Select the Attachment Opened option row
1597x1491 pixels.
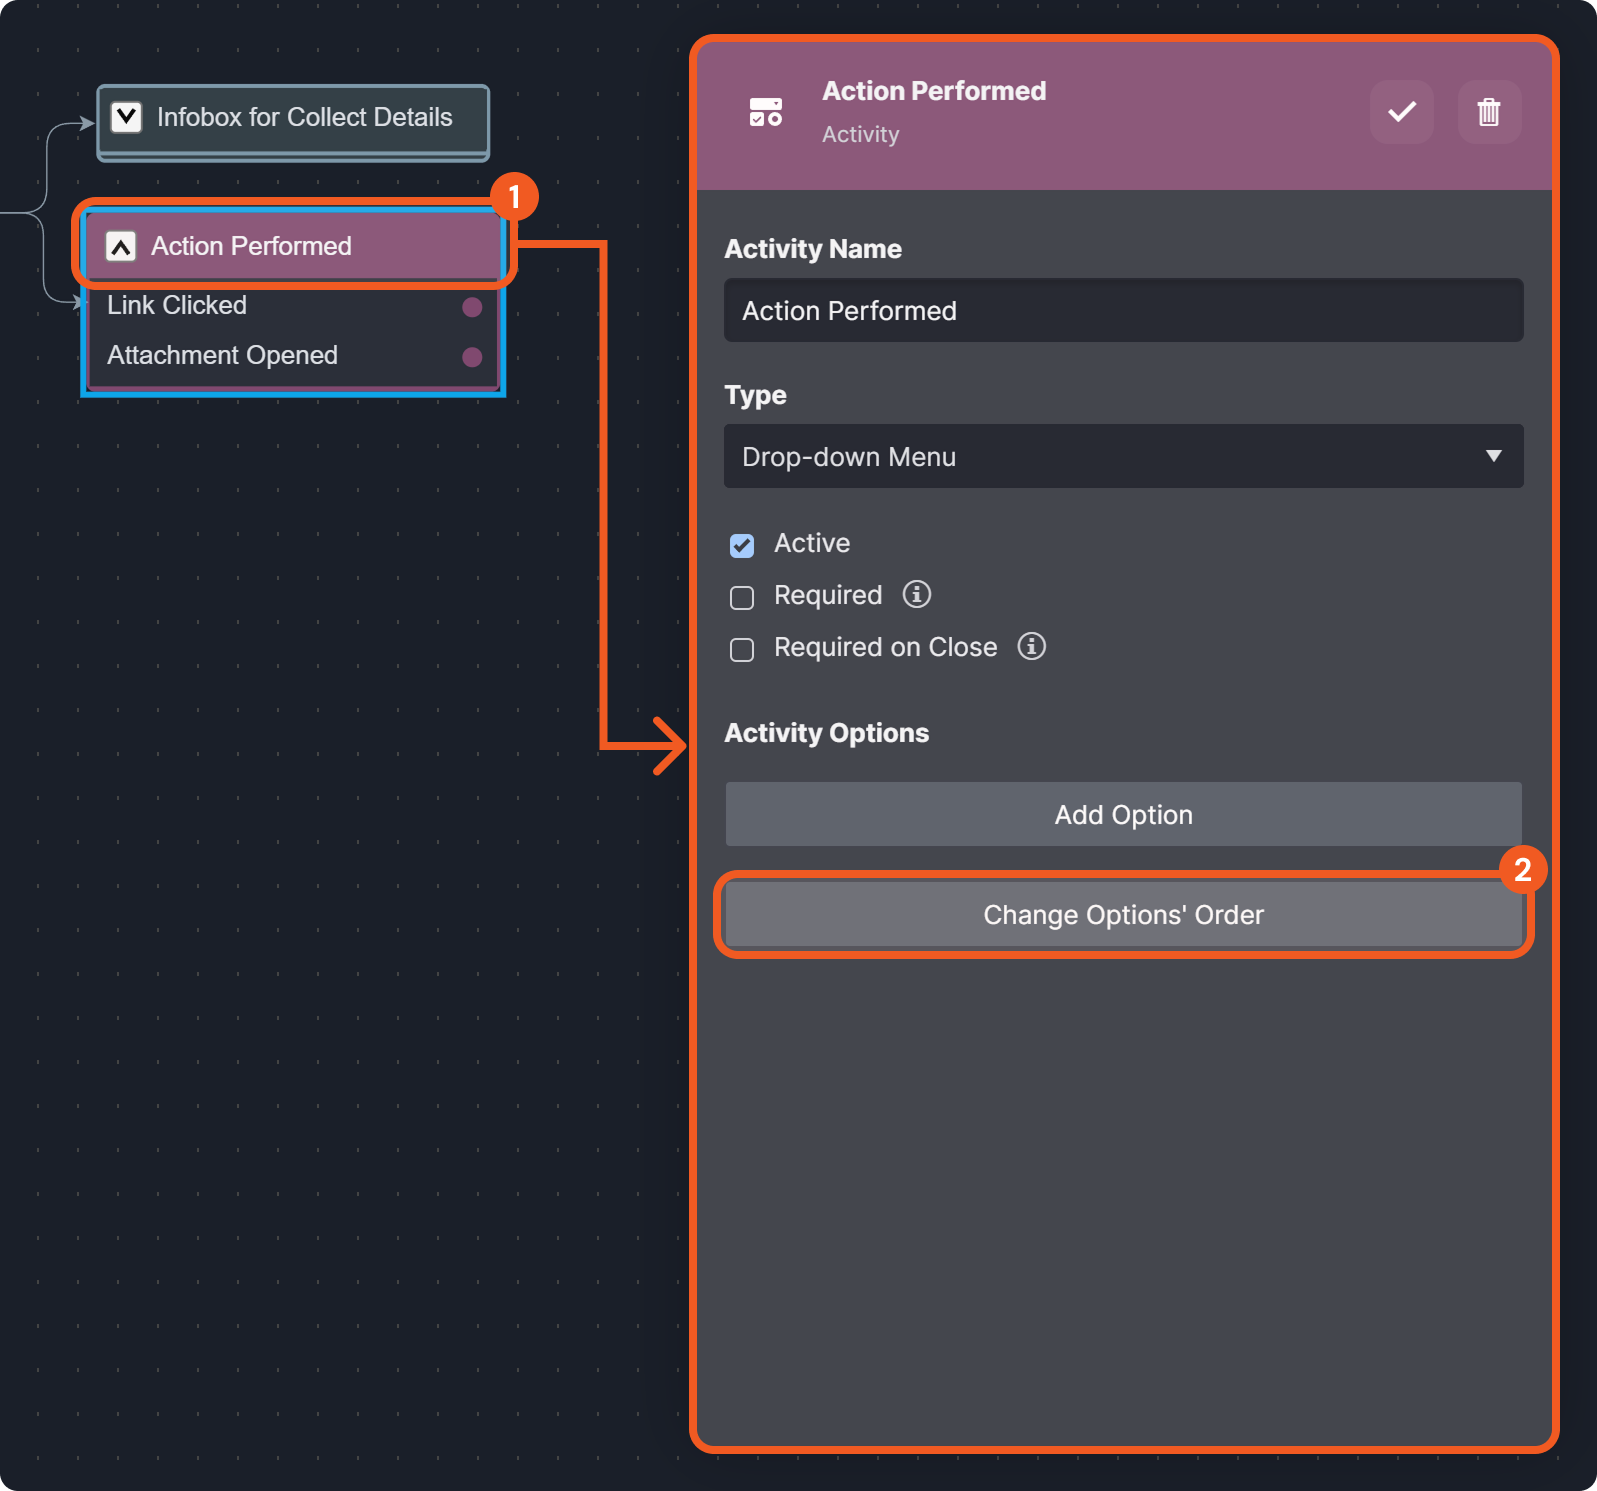(x=222, y=356)
